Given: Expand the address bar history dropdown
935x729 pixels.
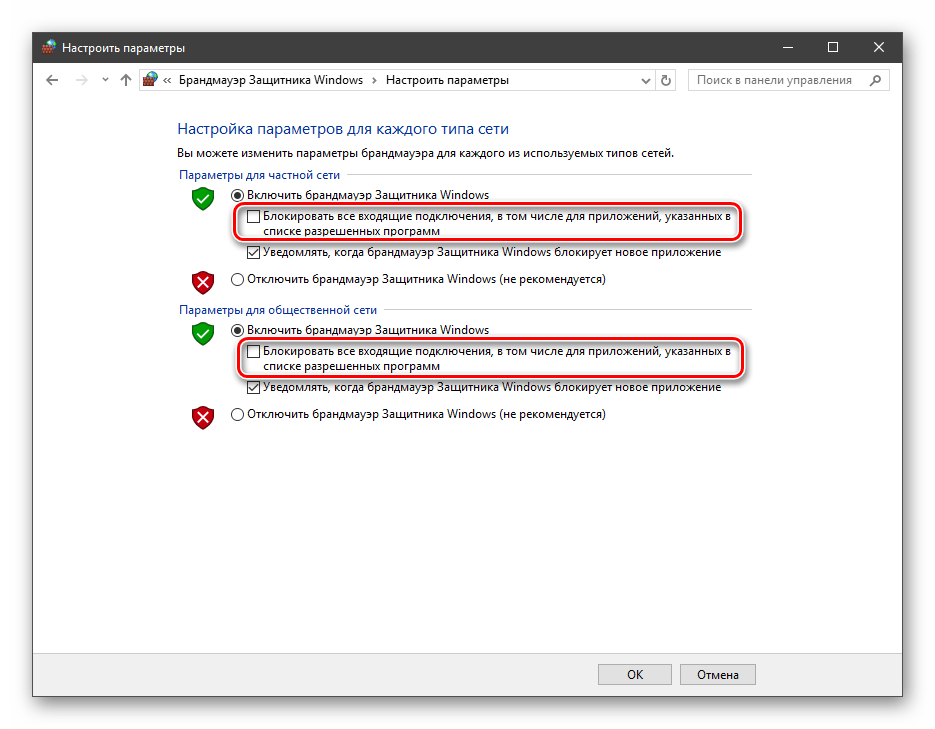Looking at the screenshot, I should tap(644, 80).
